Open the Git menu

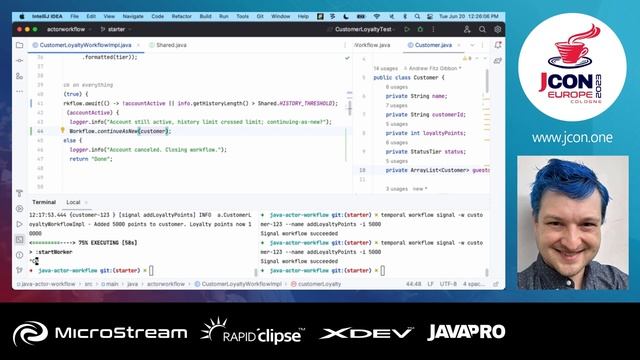pos(260,16)
